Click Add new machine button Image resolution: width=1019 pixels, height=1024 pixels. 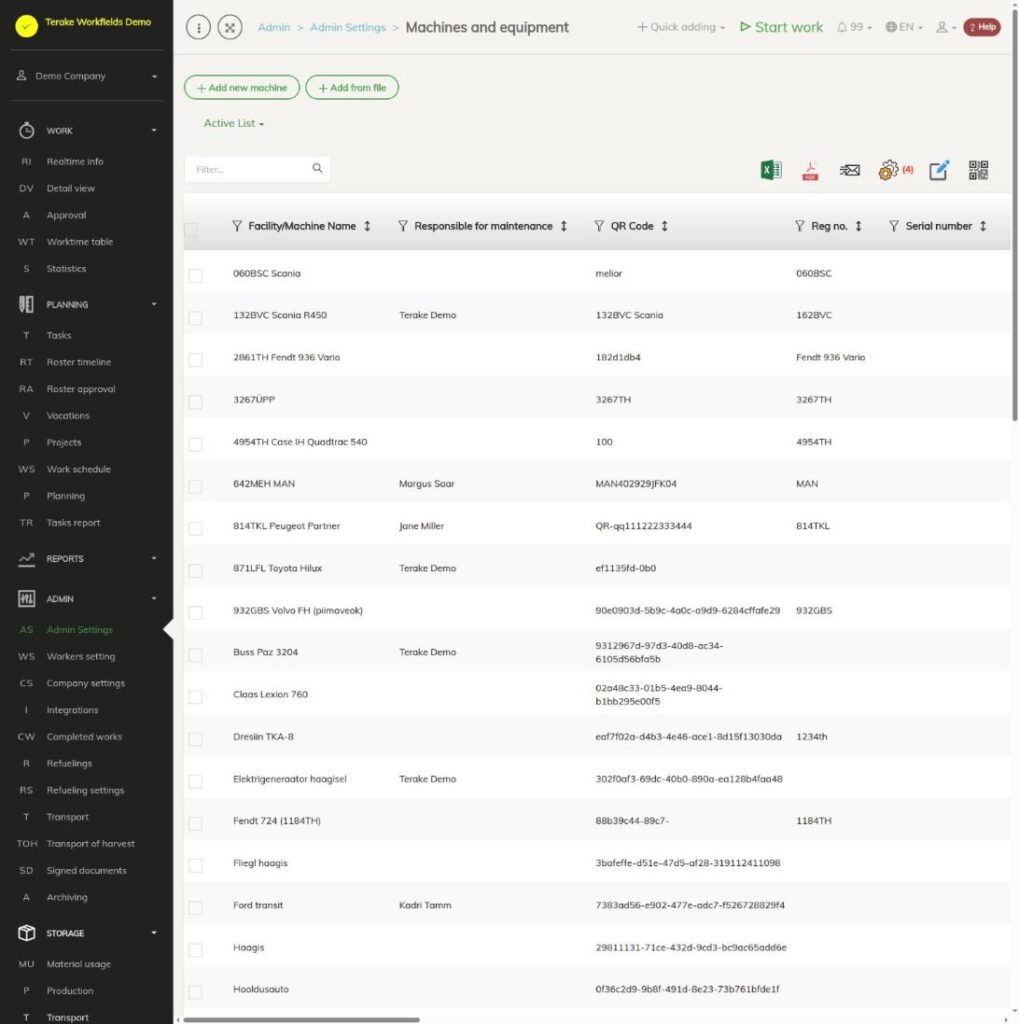242,88
